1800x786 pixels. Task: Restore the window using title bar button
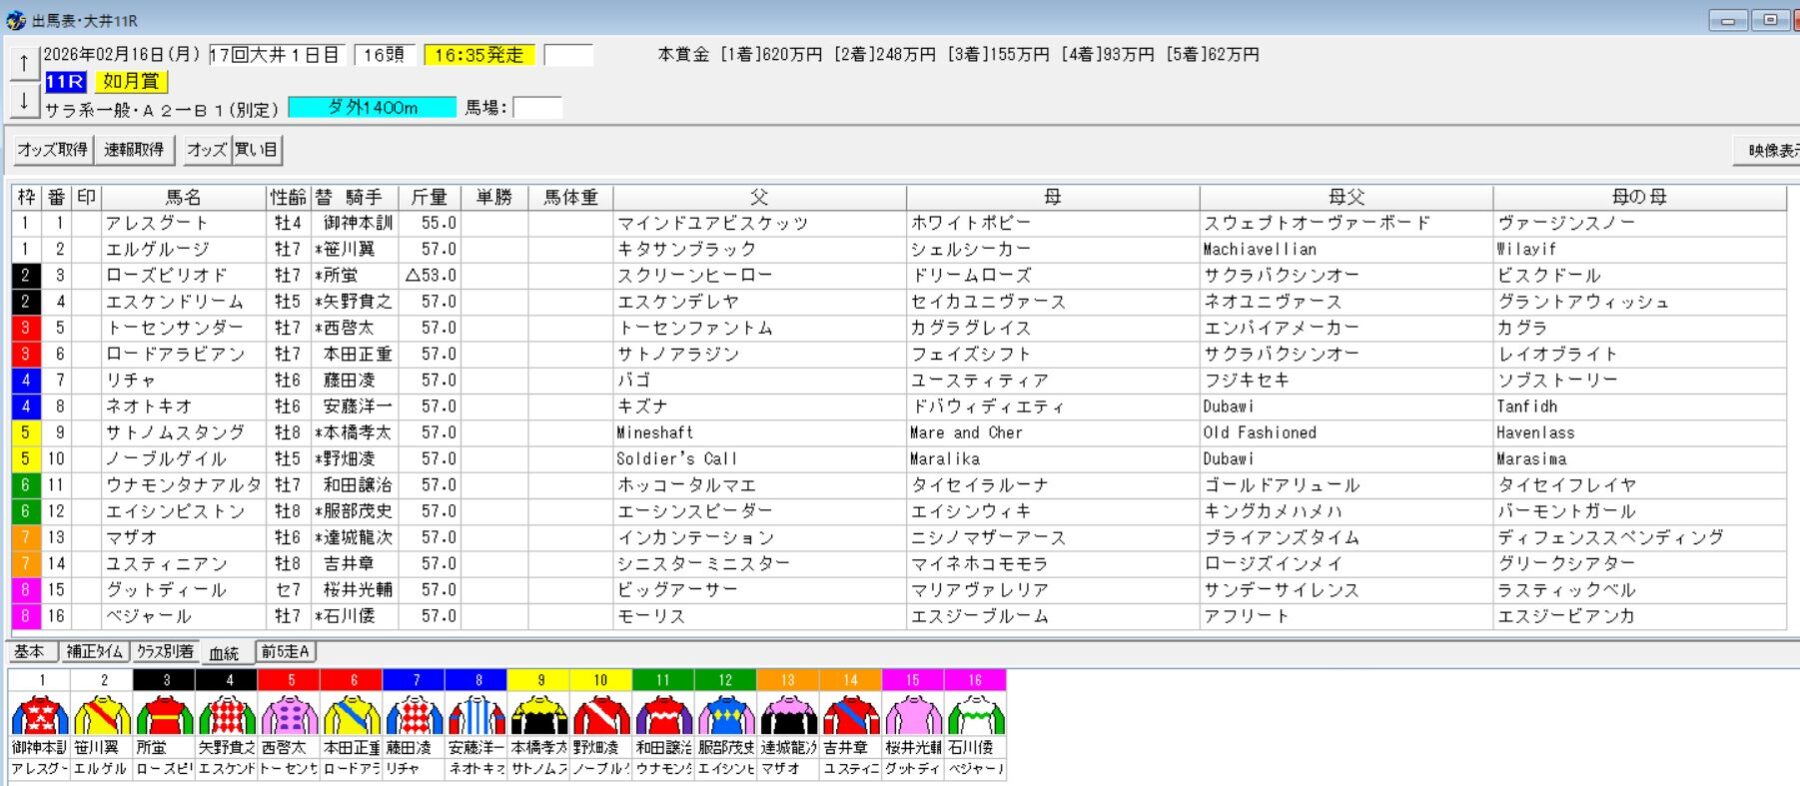tap(1770, 20)
